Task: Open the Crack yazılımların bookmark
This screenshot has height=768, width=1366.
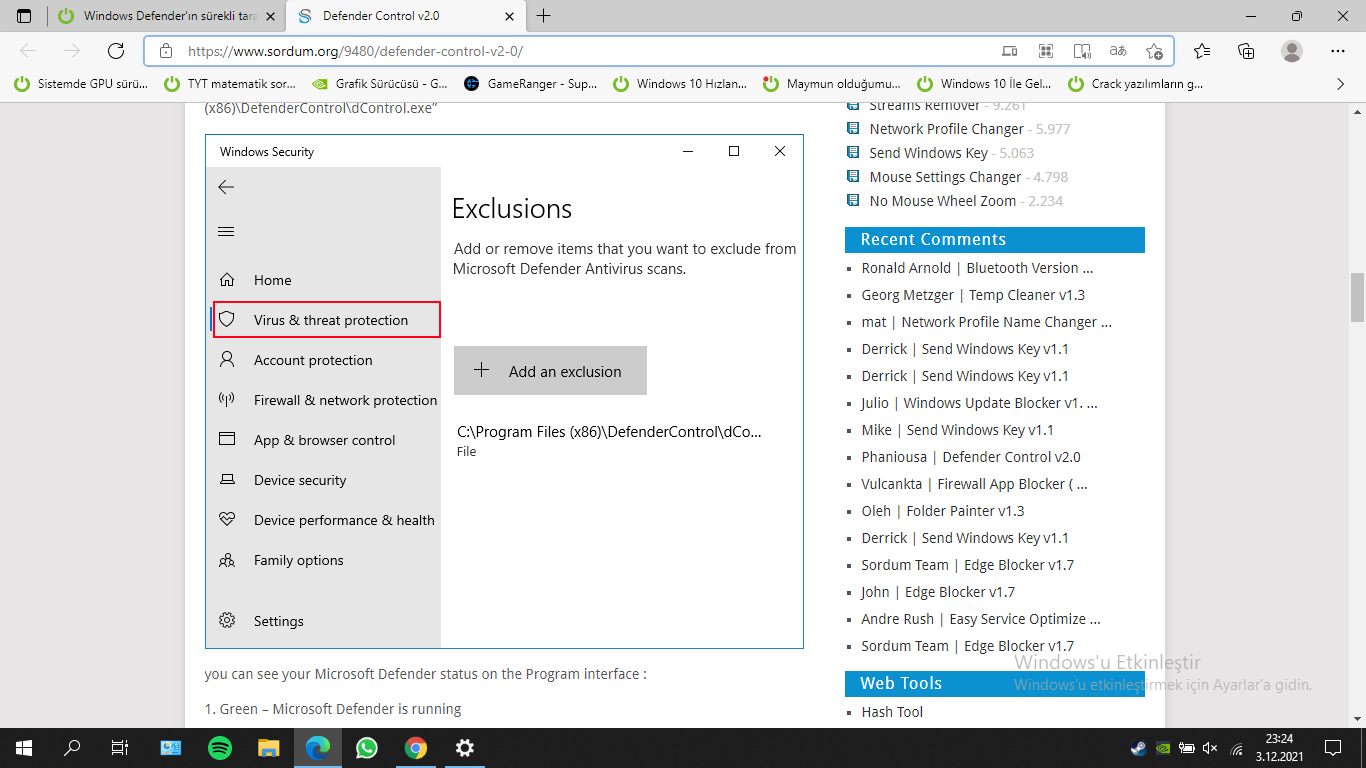Action: pyautogui.click(x=1136, y=84)
